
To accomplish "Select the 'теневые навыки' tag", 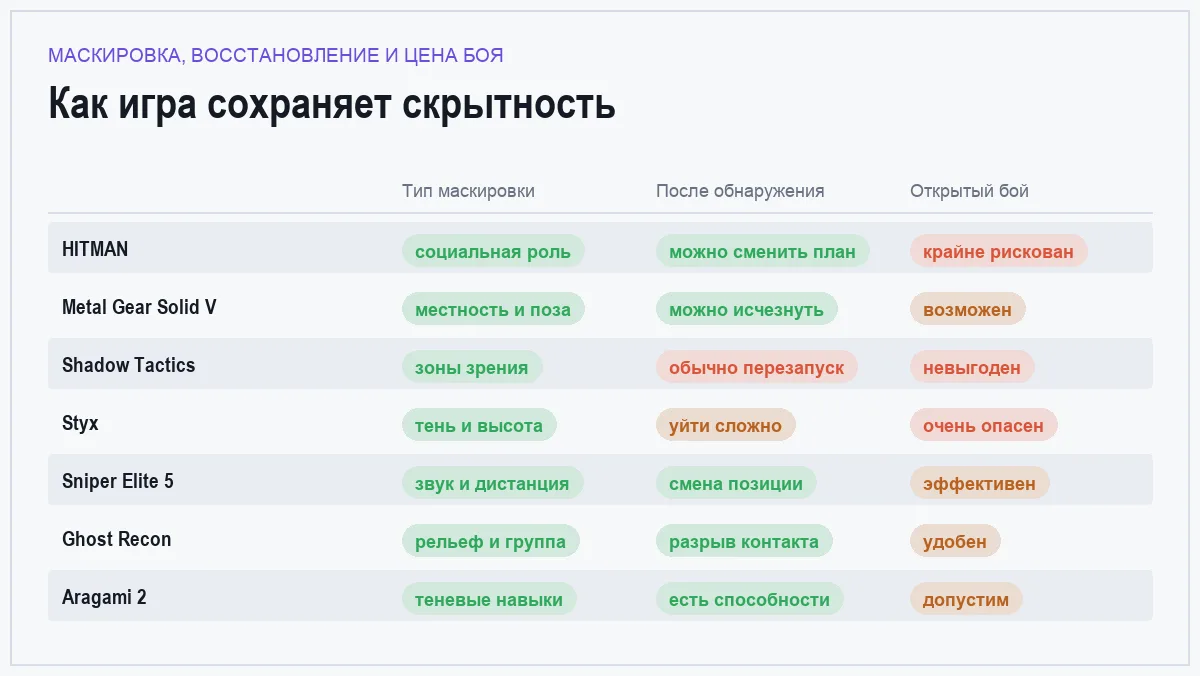I will pos(489,599).
